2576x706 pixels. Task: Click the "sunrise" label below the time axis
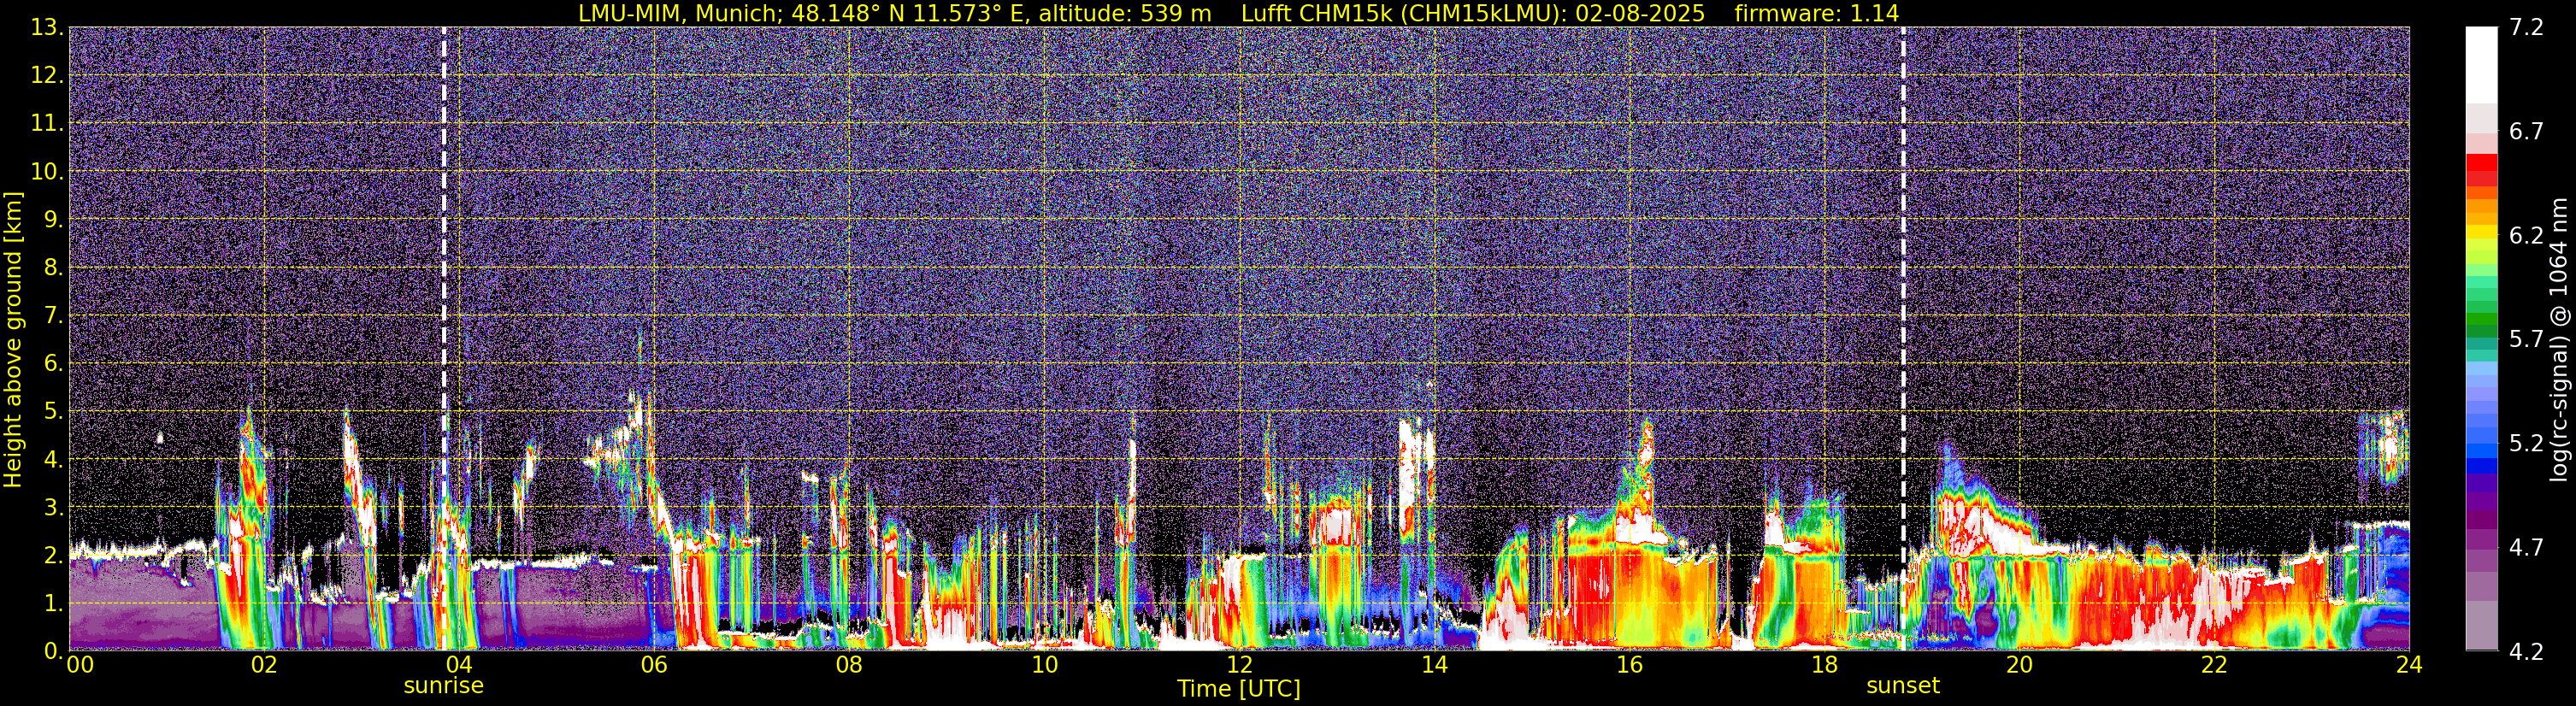(443, 686)
